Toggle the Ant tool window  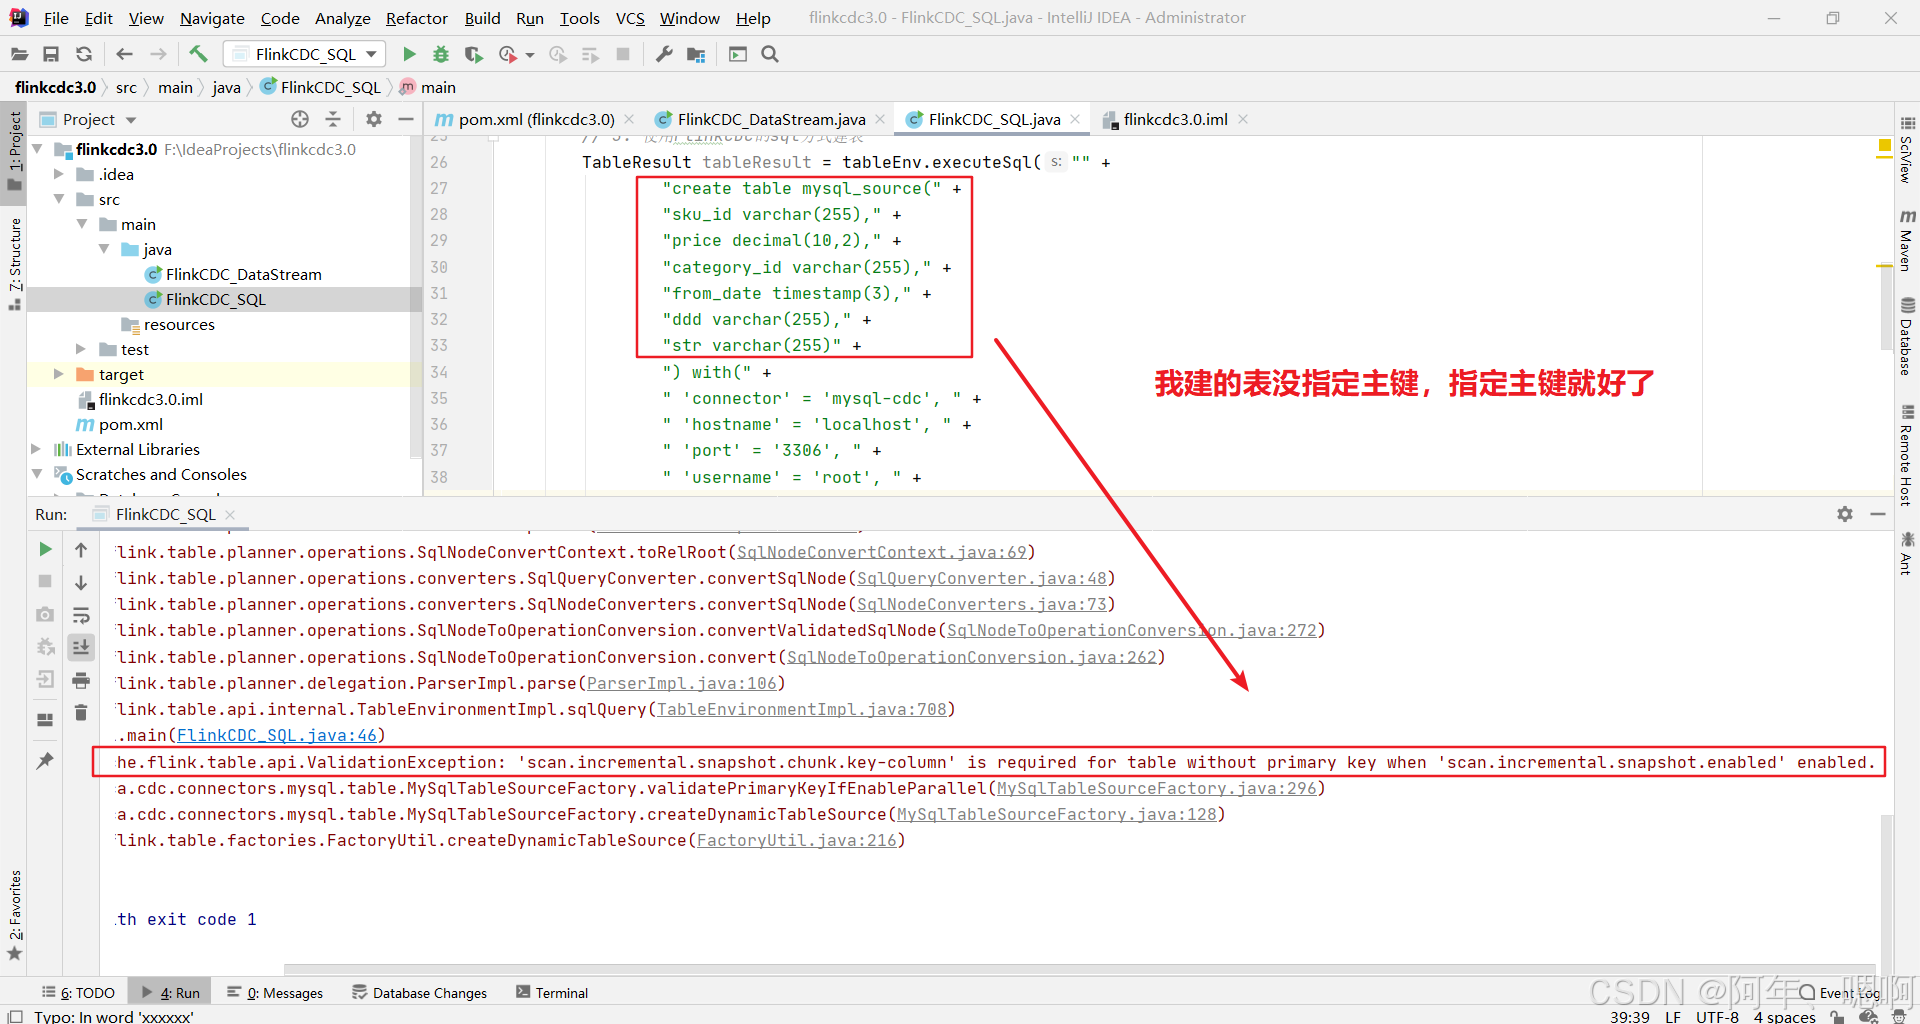click(1907, 553)
